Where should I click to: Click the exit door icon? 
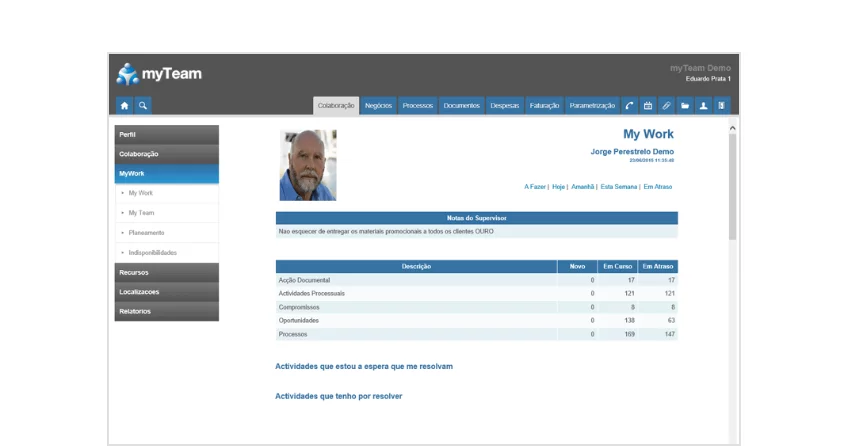722,105
